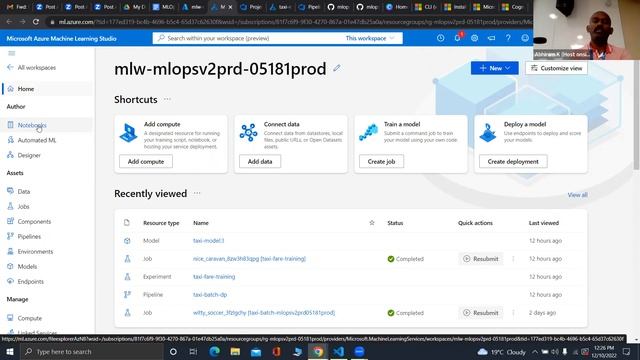Click the Windows Start button
The width and height of the screenshot is (640, 360).
(x=10, y=351)
